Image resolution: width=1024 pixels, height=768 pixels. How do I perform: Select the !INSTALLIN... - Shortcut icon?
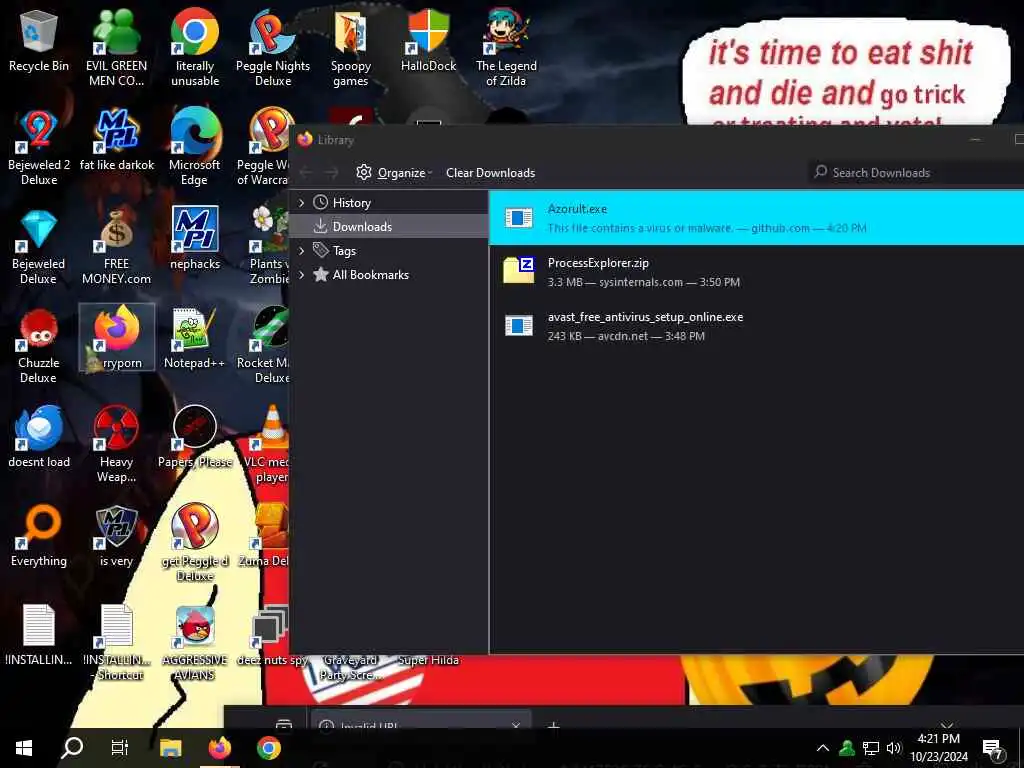(x=117, y=643)
